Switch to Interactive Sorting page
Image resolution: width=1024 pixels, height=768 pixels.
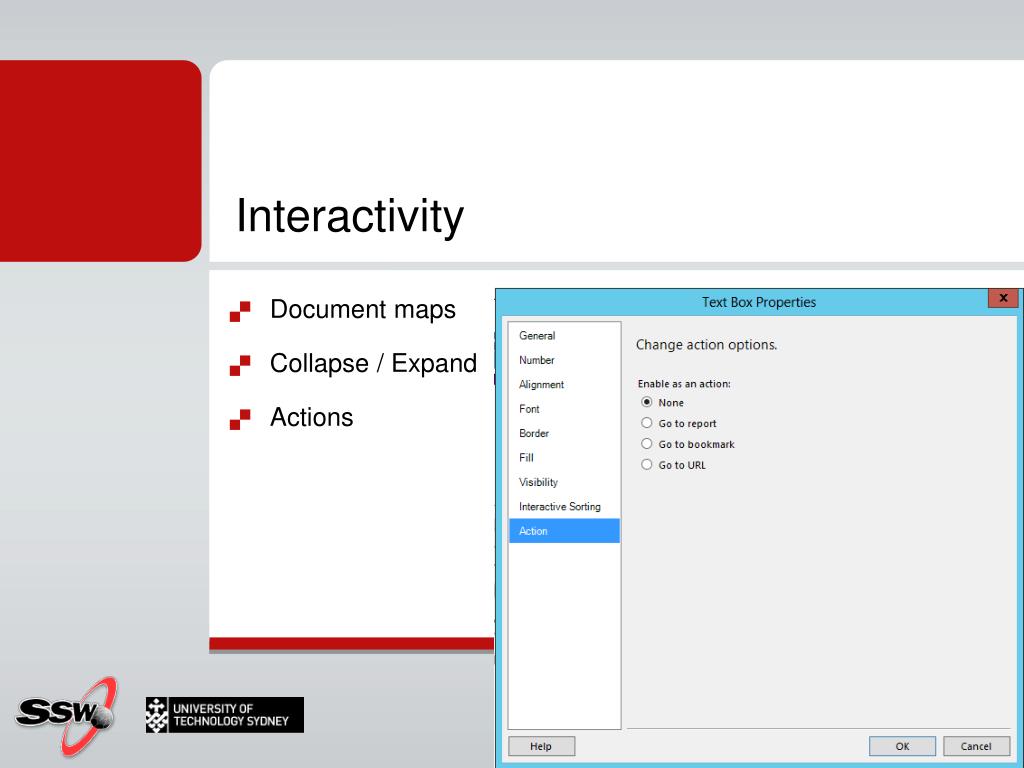[x=564, y=507]
